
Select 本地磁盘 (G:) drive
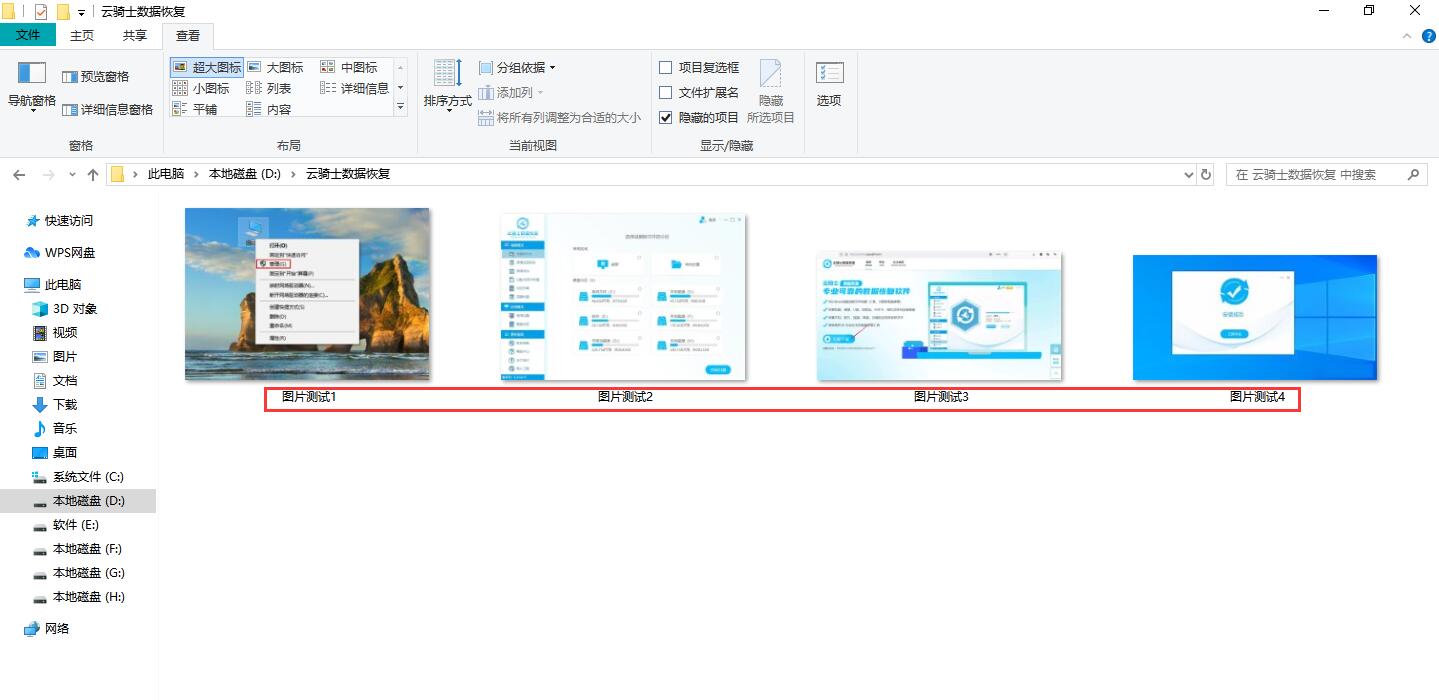78,572
